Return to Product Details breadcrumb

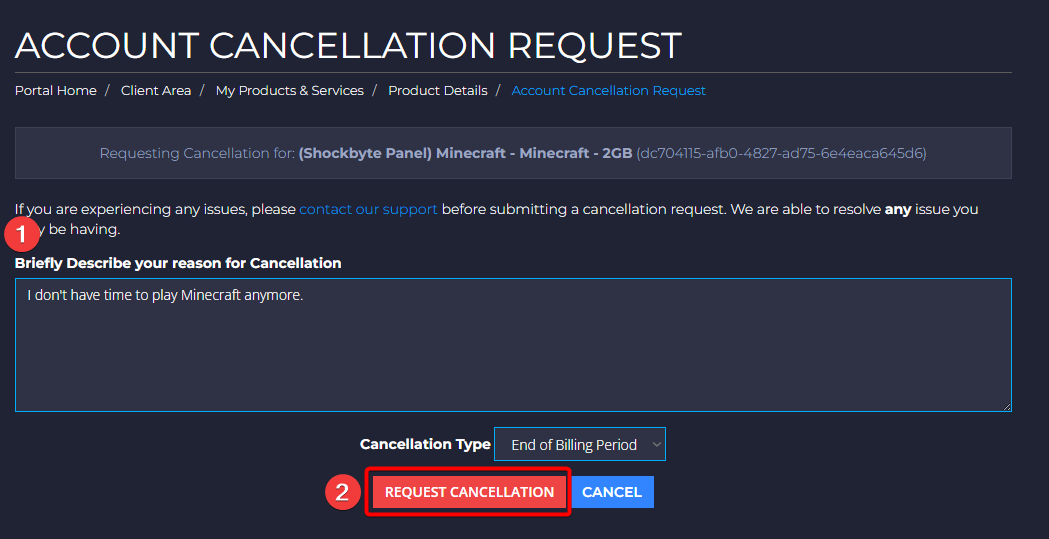point(438,90)
